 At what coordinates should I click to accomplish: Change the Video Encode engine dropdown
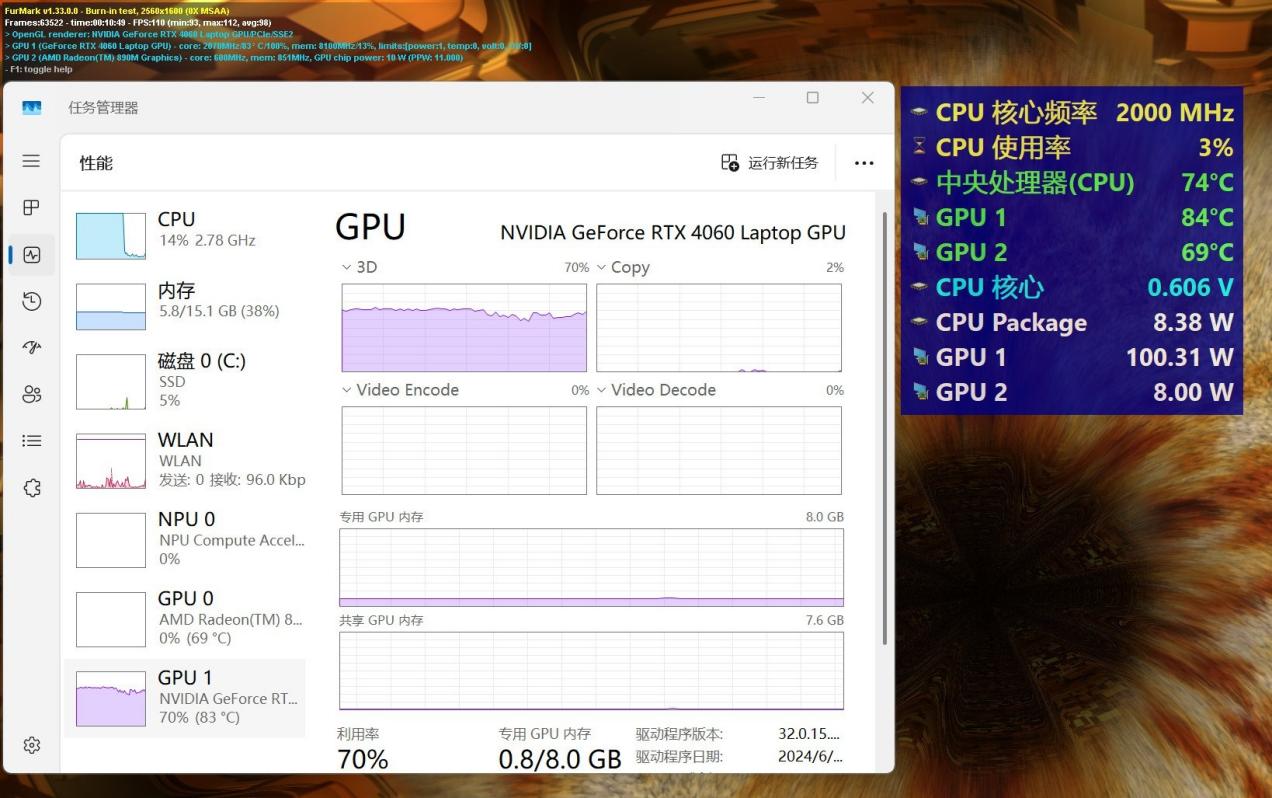tap(347, 390)
